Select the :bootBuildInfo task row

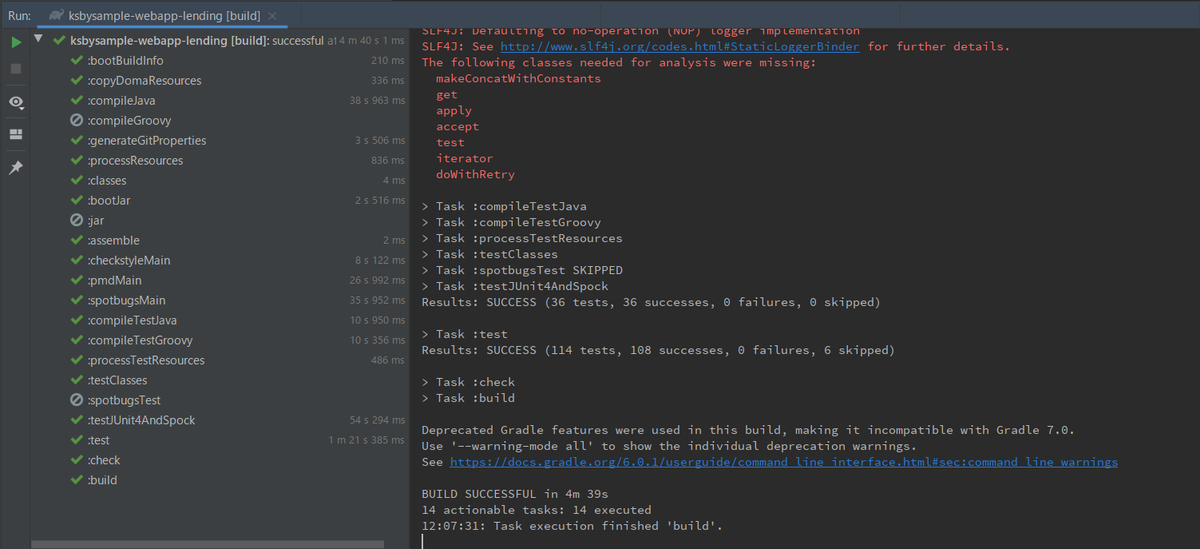point(220,60)
